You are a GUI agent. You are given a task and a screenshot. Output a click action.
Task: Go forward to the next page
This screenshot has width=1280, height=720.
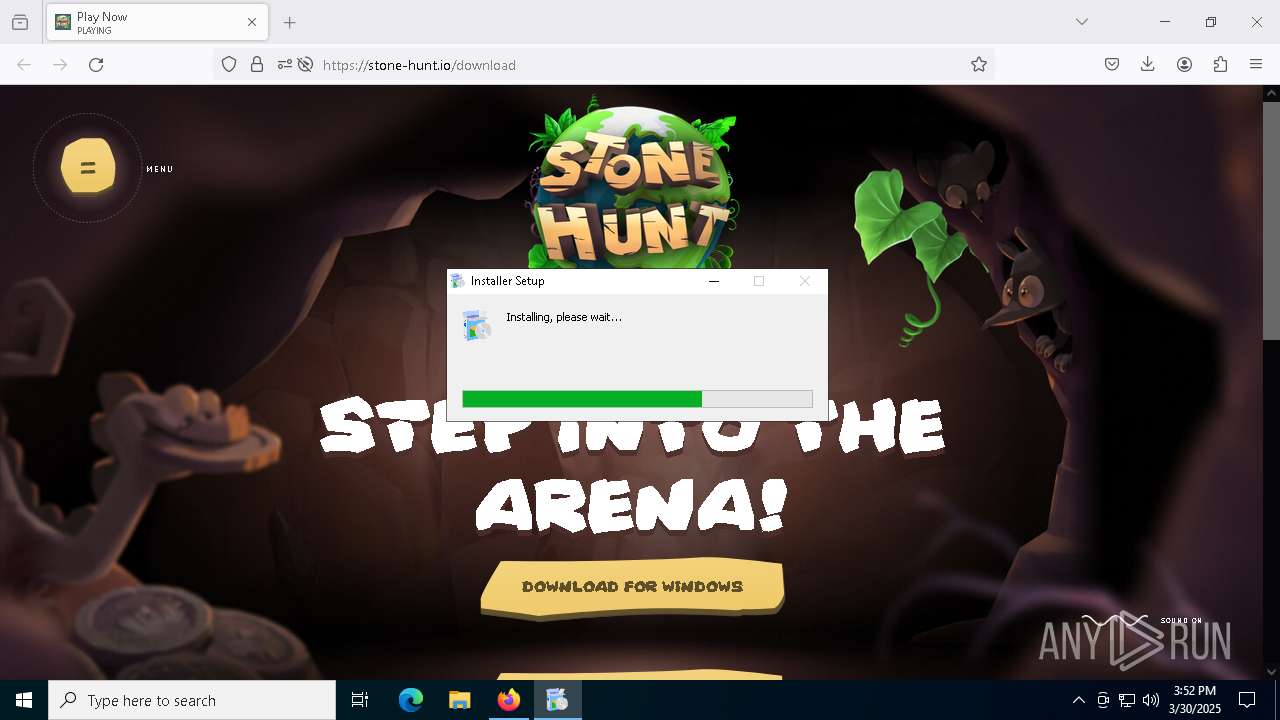click(60, 65)
